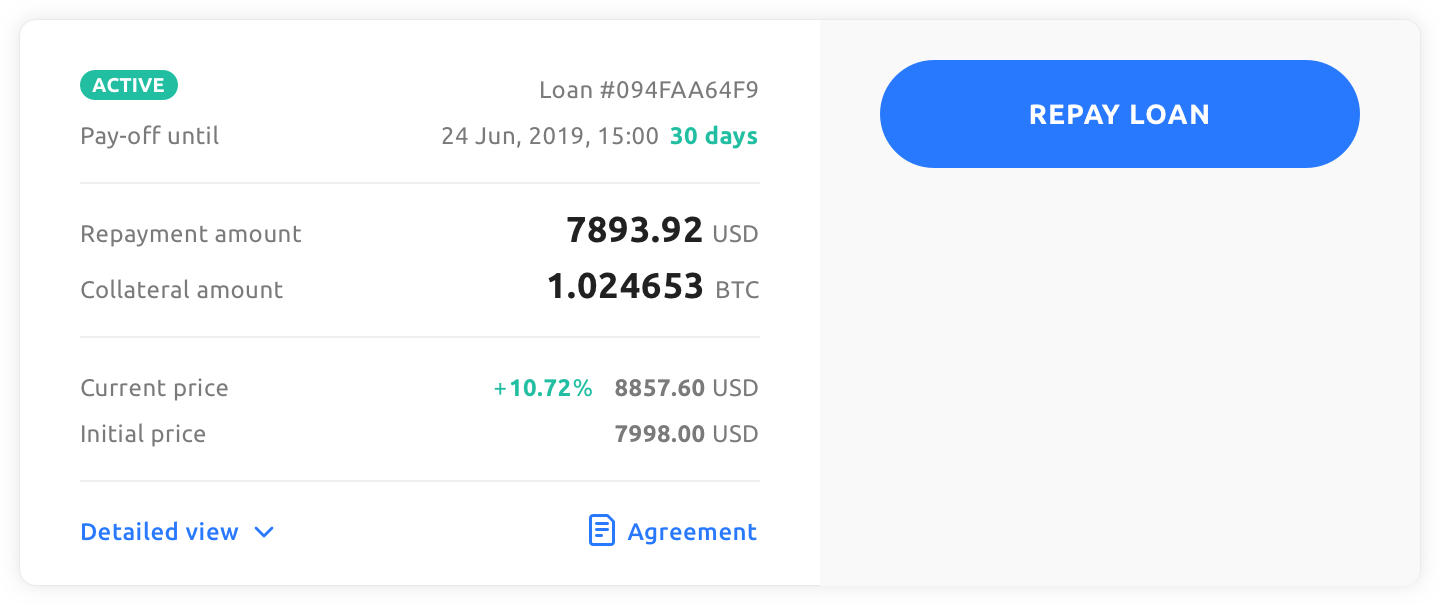
Task: Open the Agreement link text
Action: (692, 532)
